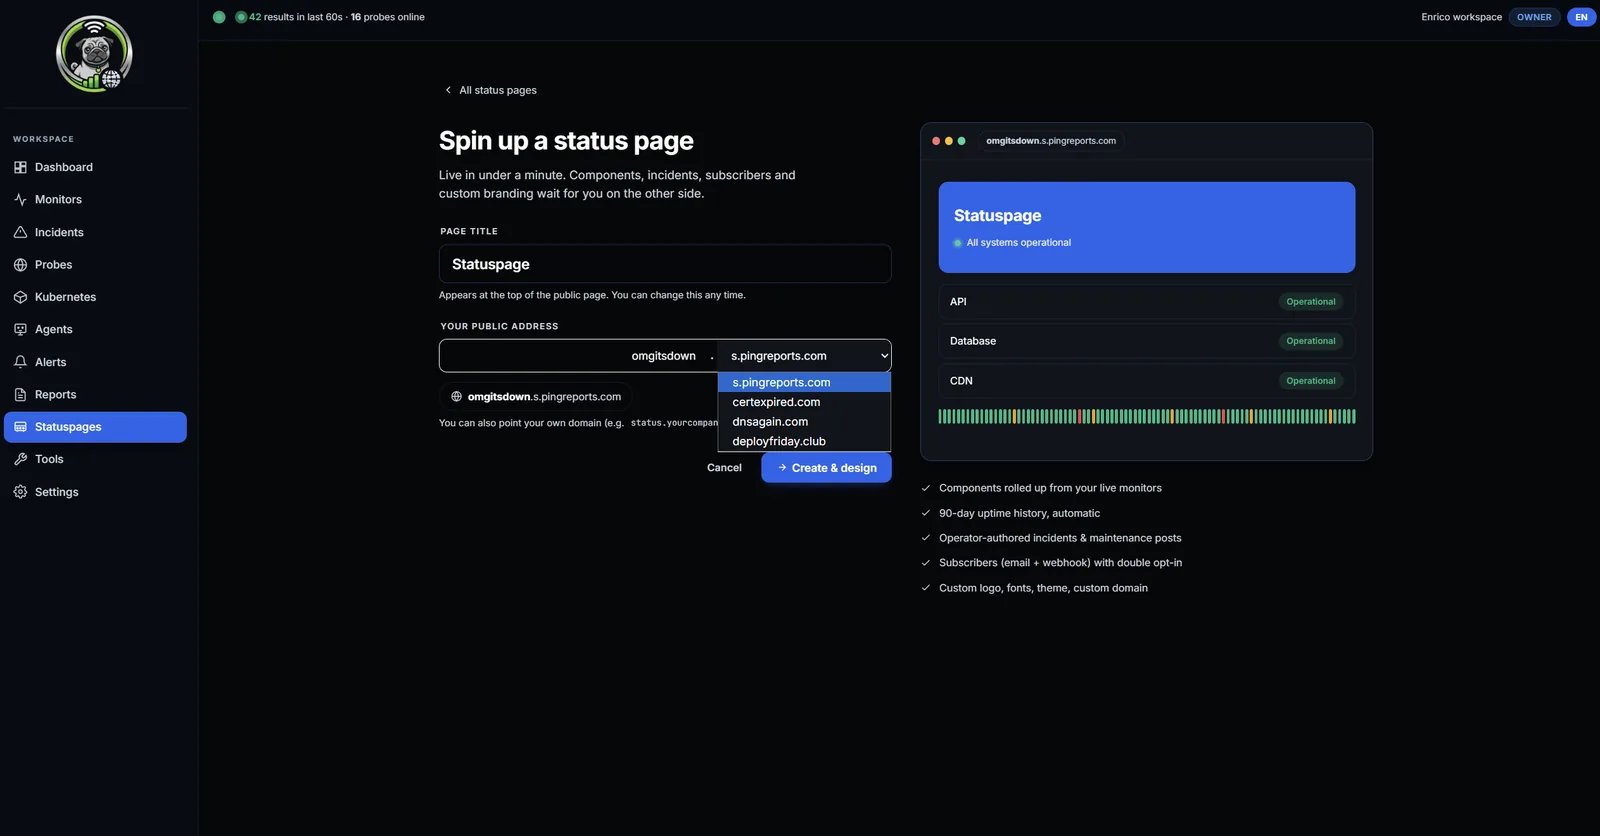Click 'Custom logo, fonts, theme, custom domain'
This screenshot has height=836, width=1600.
click(1043, 588)
